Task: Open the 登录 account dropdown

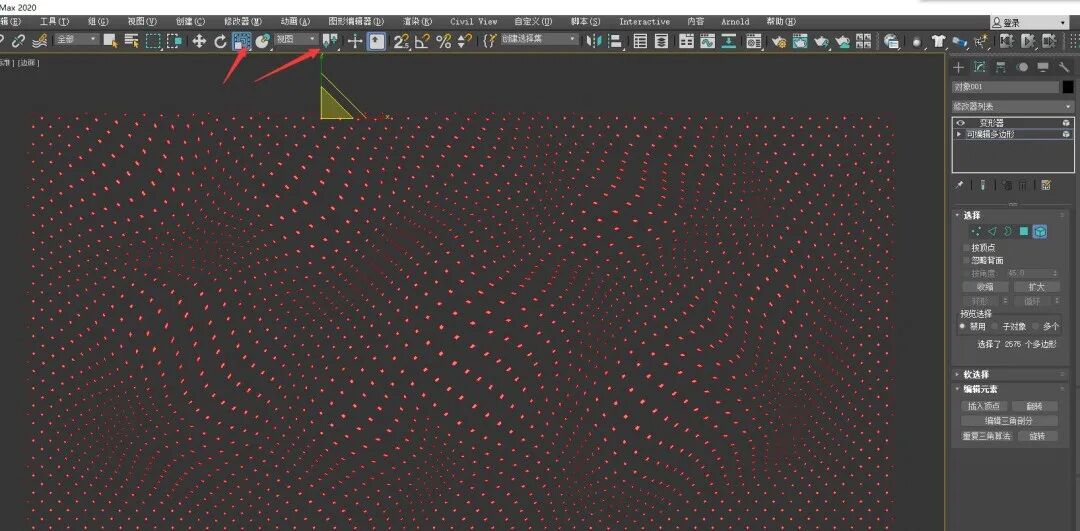Action: click(1029, 23)
